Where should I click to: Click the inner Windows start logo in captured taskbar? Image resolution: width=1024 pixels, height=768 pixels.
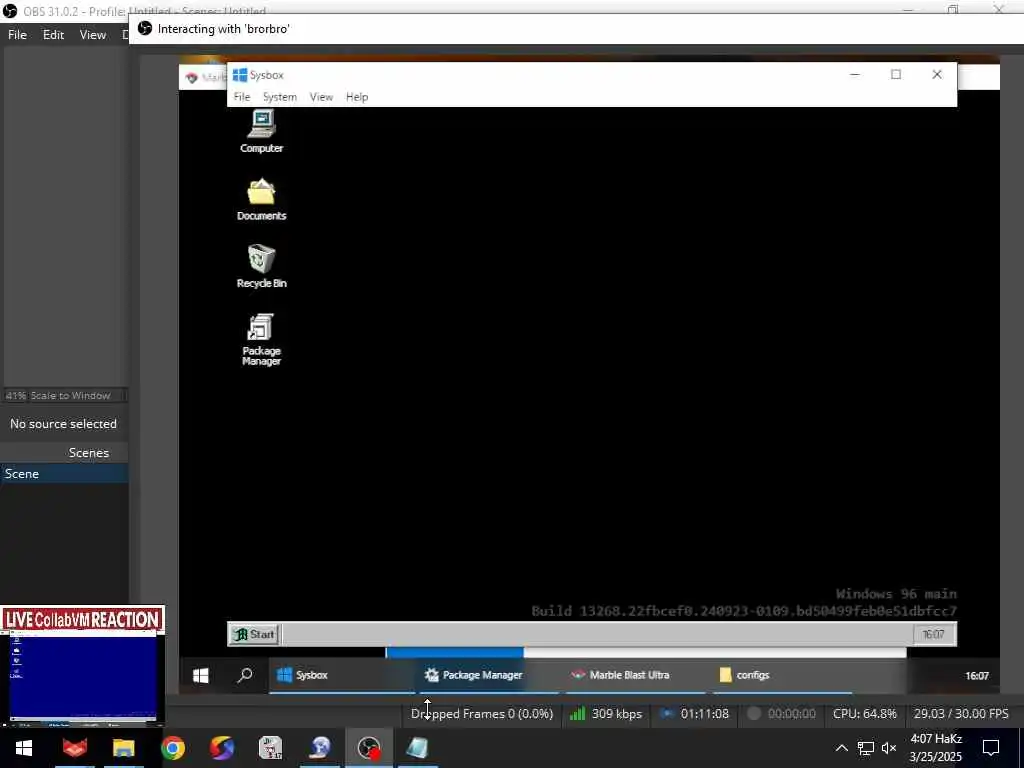pos(200,675)
